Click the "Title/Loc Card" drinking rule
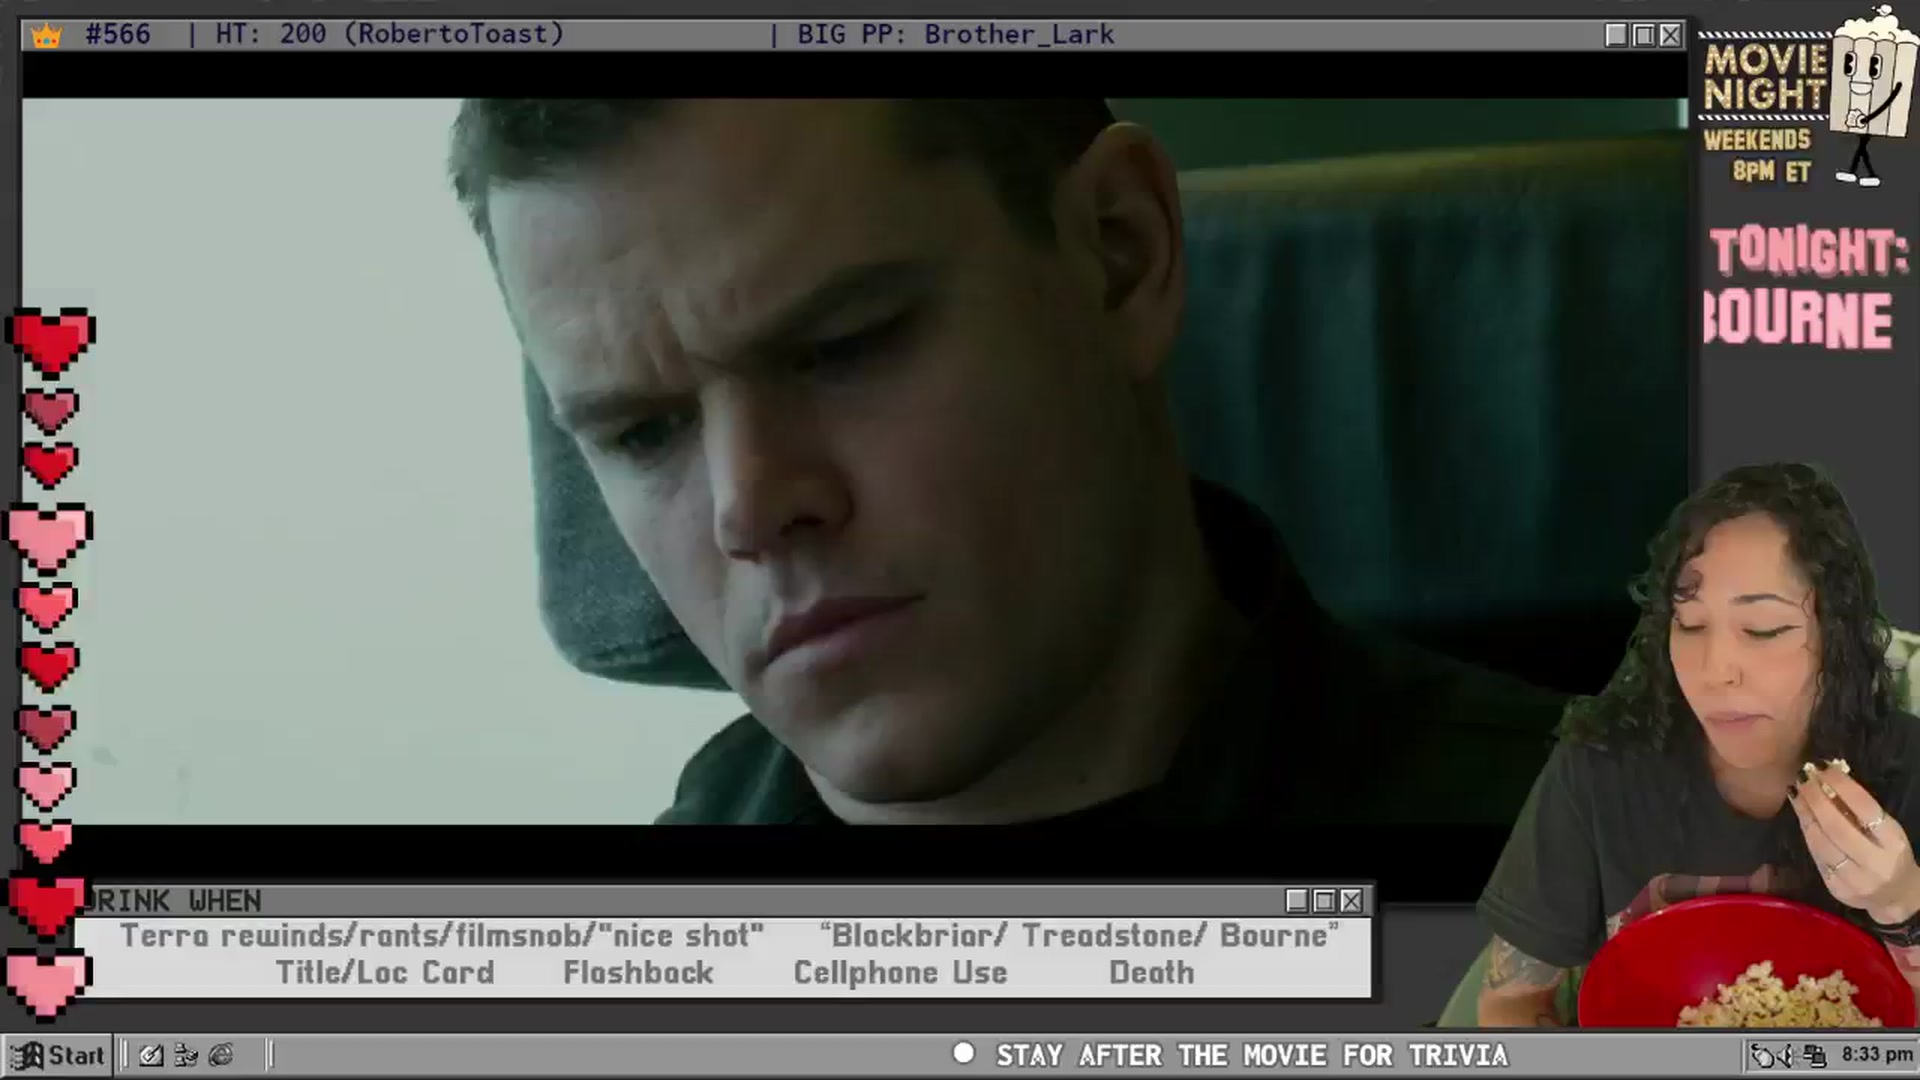The height and width of the screenshot is (1080, 1920). (385, 972)
